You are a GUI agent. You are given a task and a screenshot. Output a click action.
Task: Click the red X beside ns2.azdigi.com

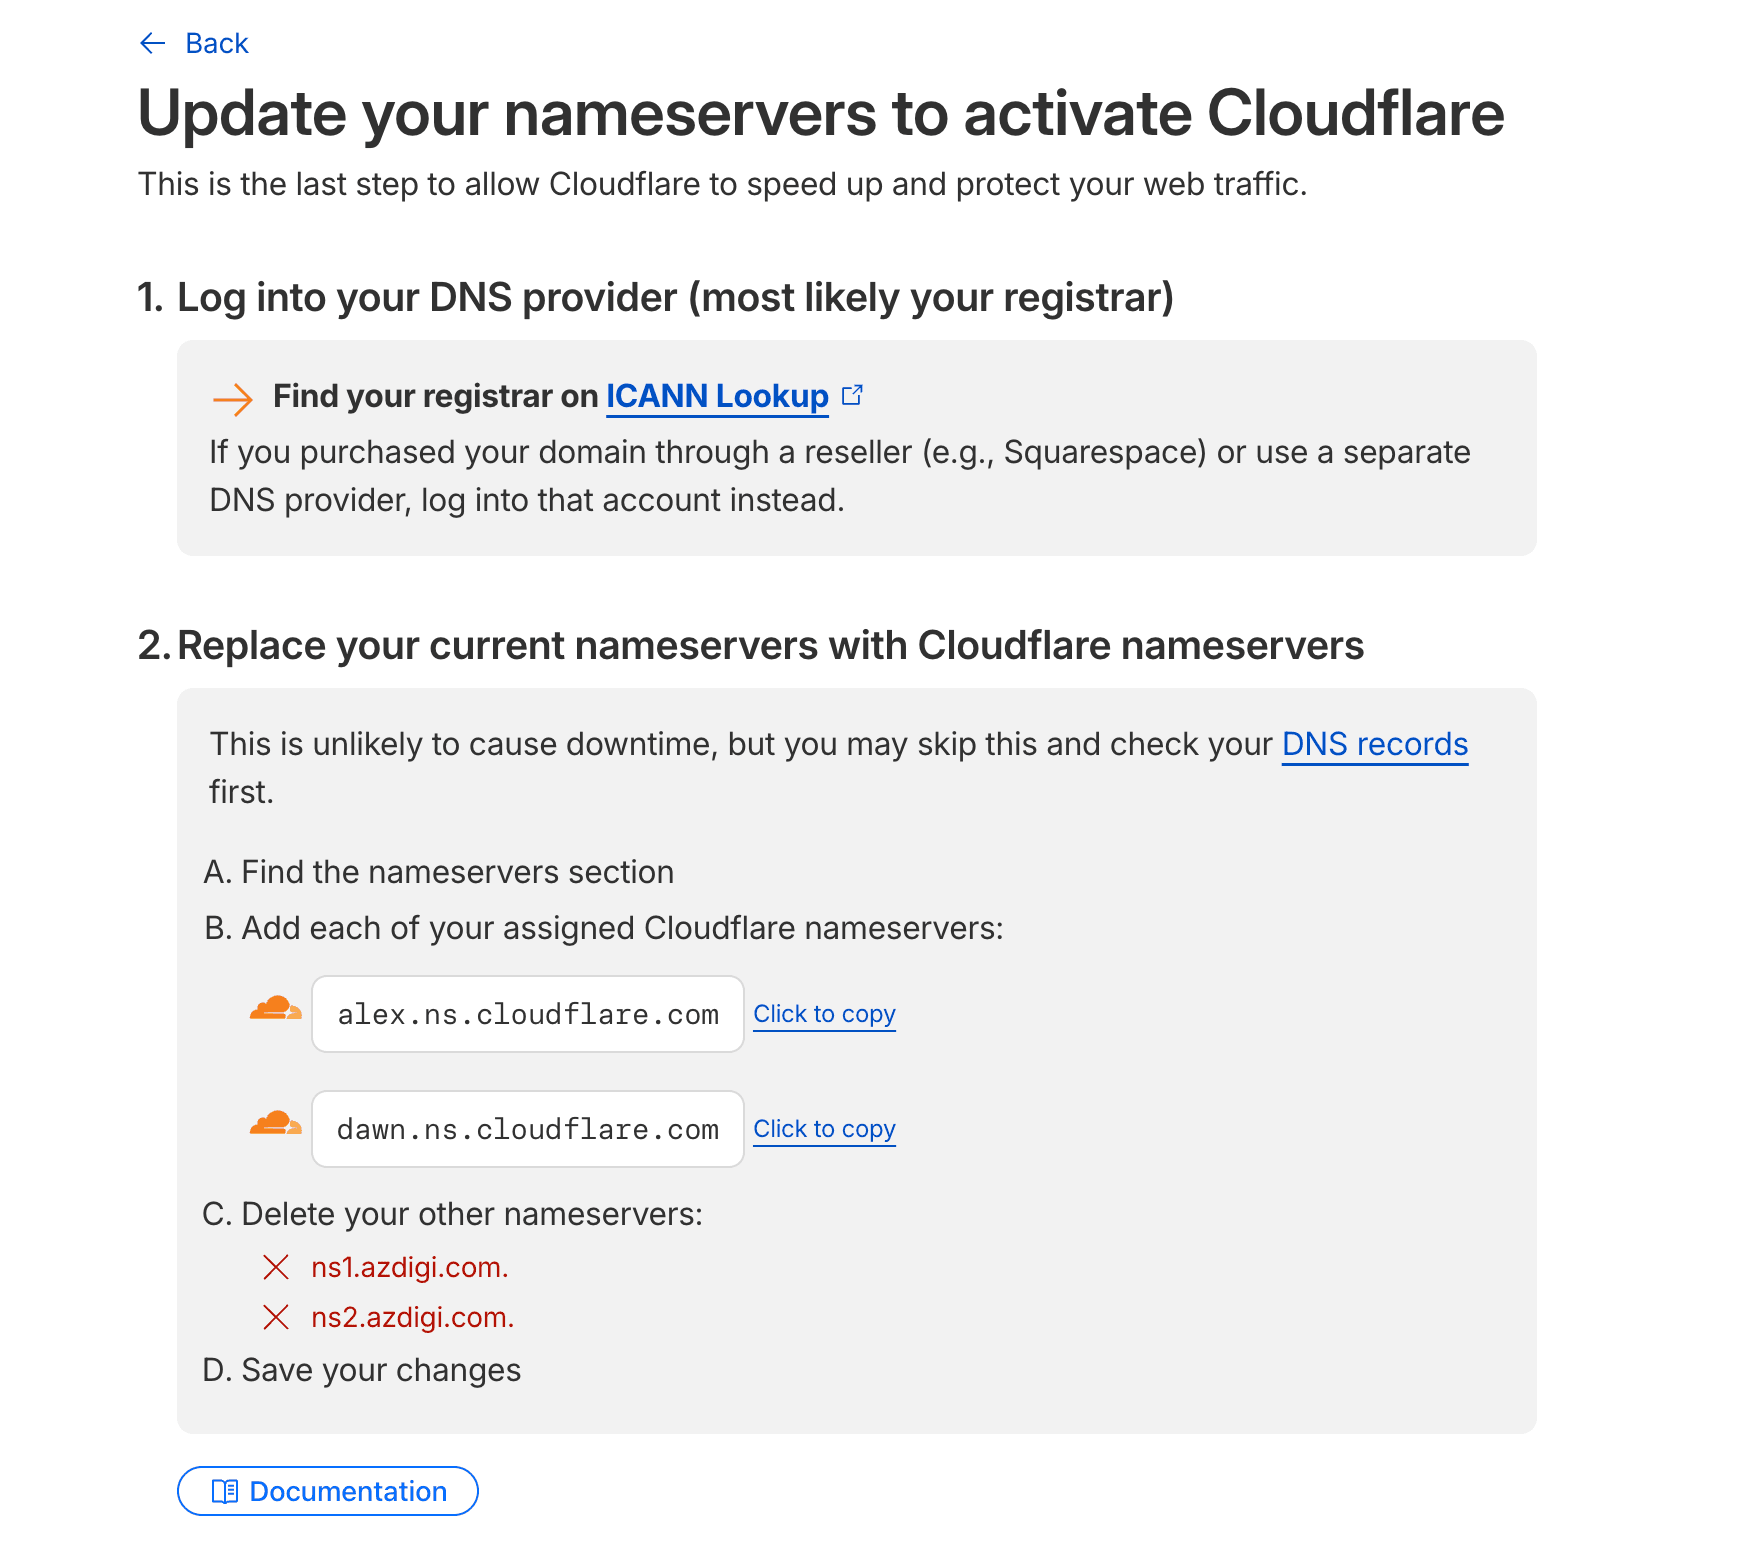tap(276, 1317)
